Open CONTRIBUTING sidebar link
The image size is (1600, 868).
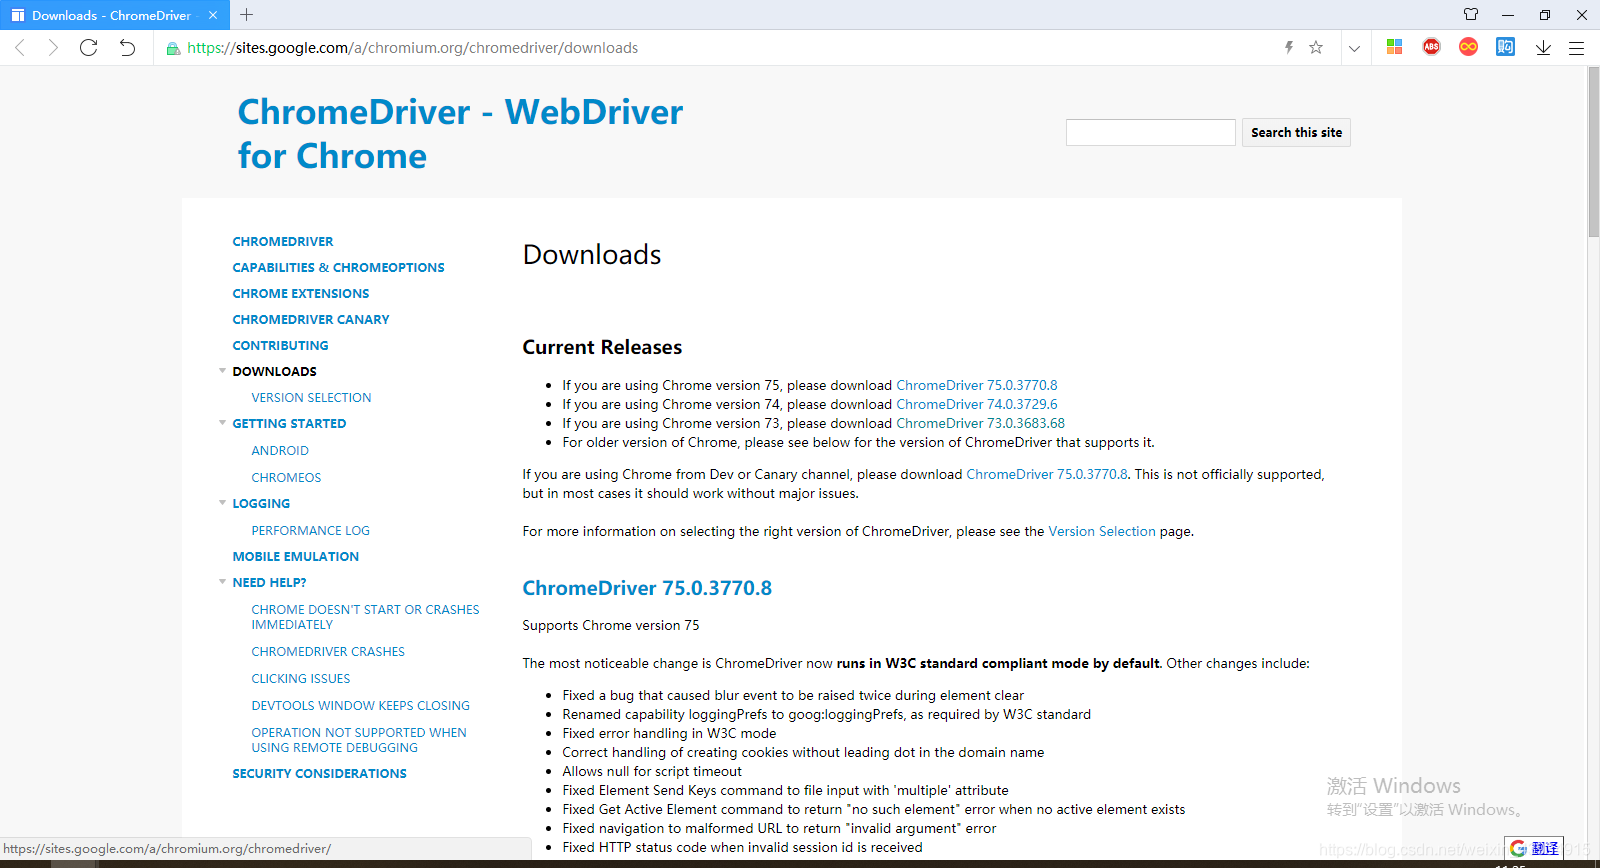click(x=280, y=346)
